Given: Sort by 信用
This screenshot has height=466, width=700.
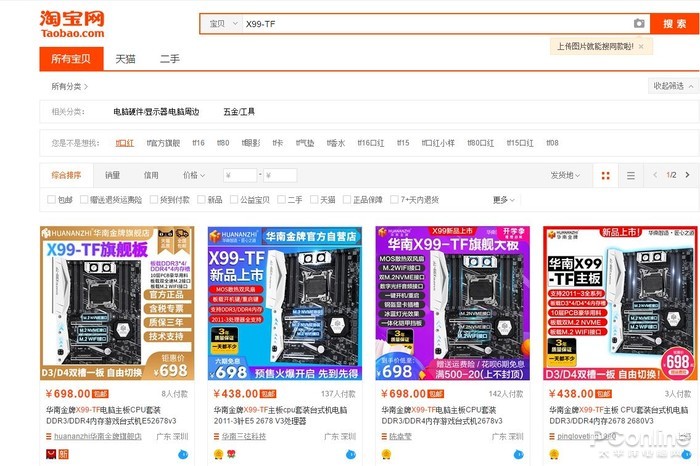Looking at the screenshot, I should coord(151,175).
